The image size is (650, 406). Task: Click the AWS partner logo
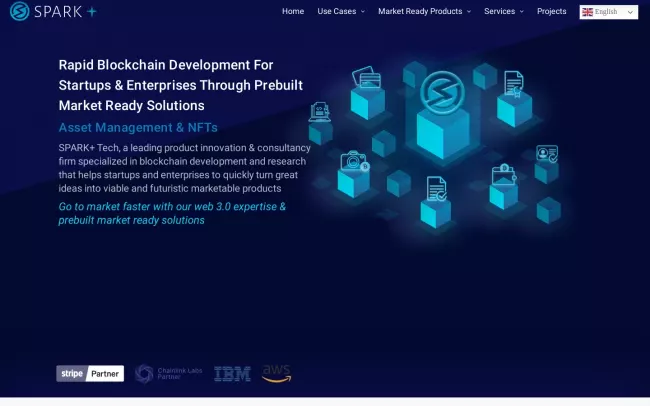(277, 373)
